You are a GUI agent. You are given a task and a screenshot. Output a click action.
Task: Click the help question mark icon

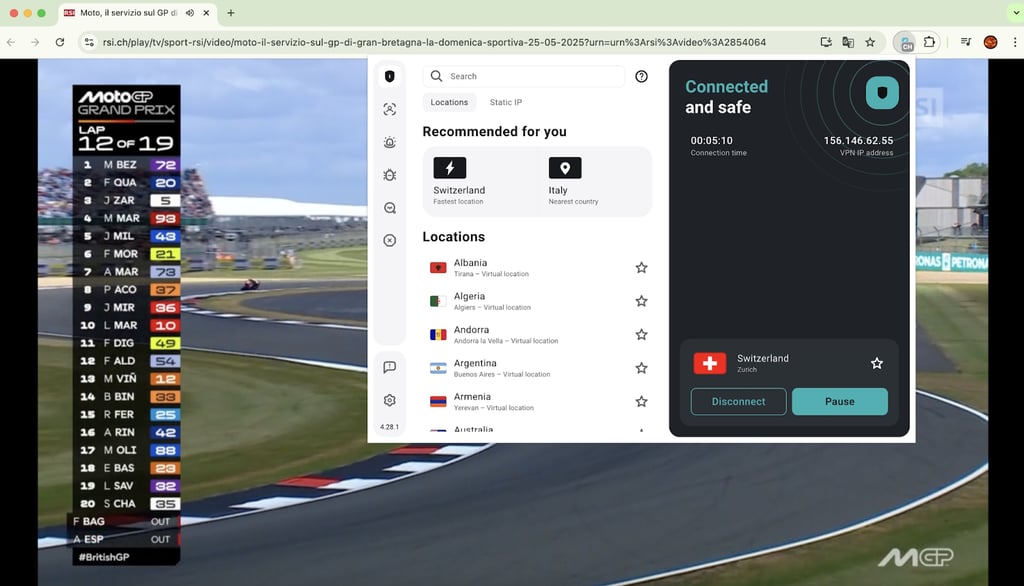(x=641, y=76)
